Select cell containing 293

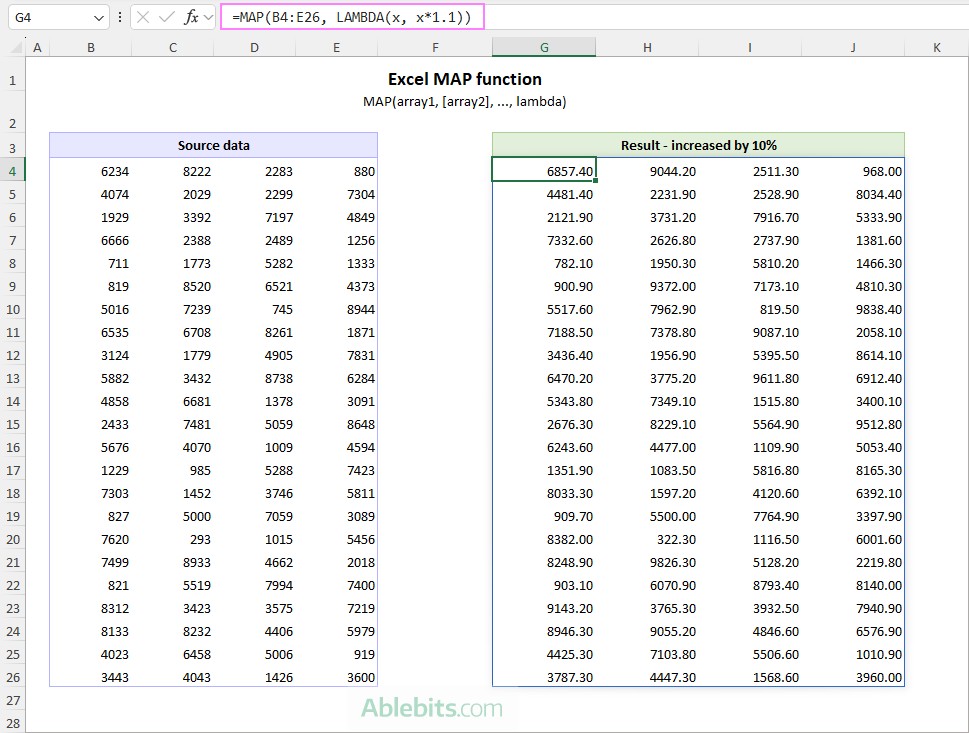click(173, 540)
